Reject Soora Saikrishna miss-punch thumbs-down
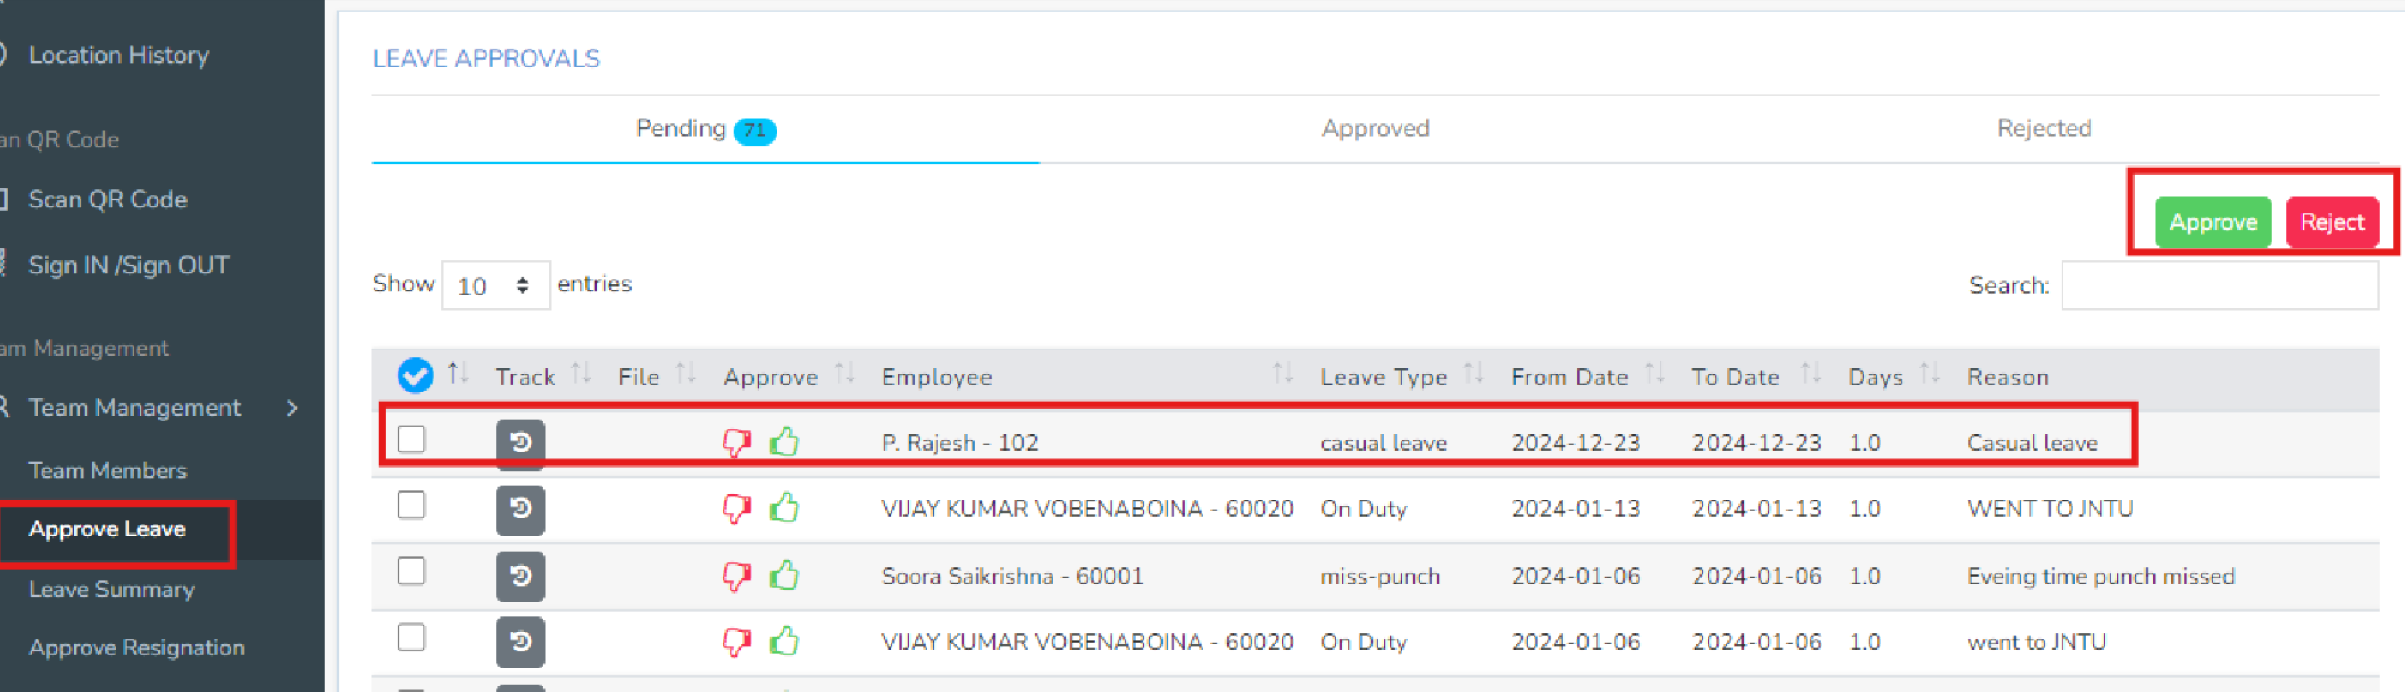Viewport: 2407px width, 695px height. pos(737,576)
